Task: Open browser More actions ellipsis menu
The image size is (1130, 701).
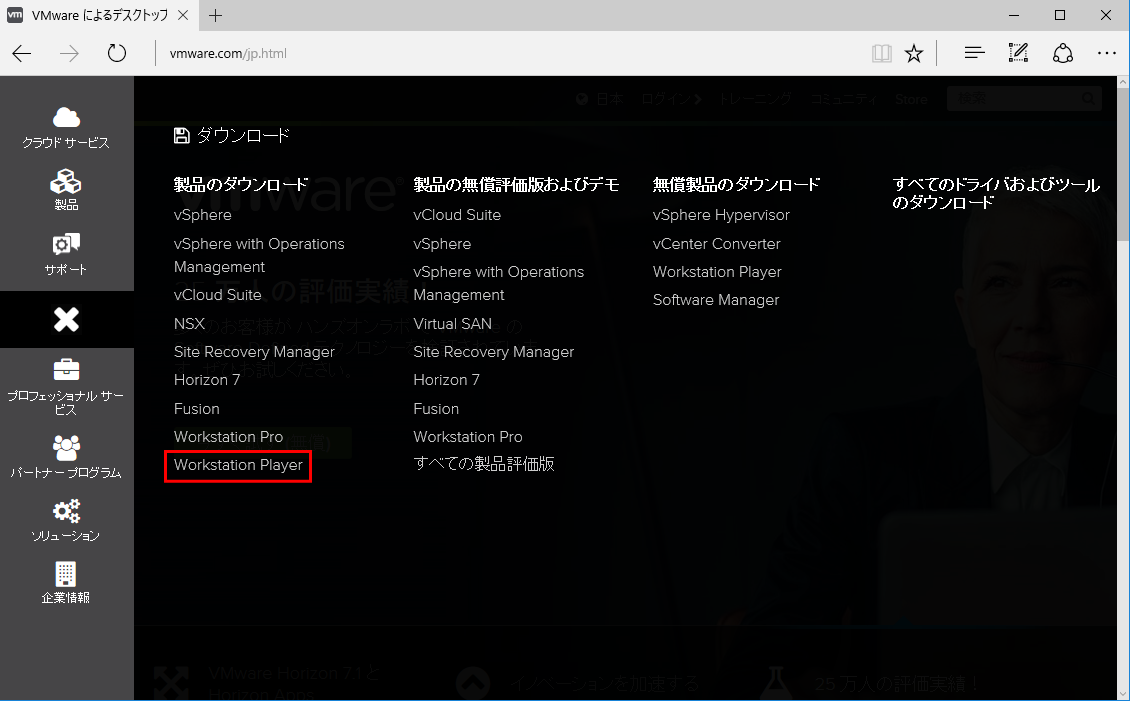Action: 1107,53
